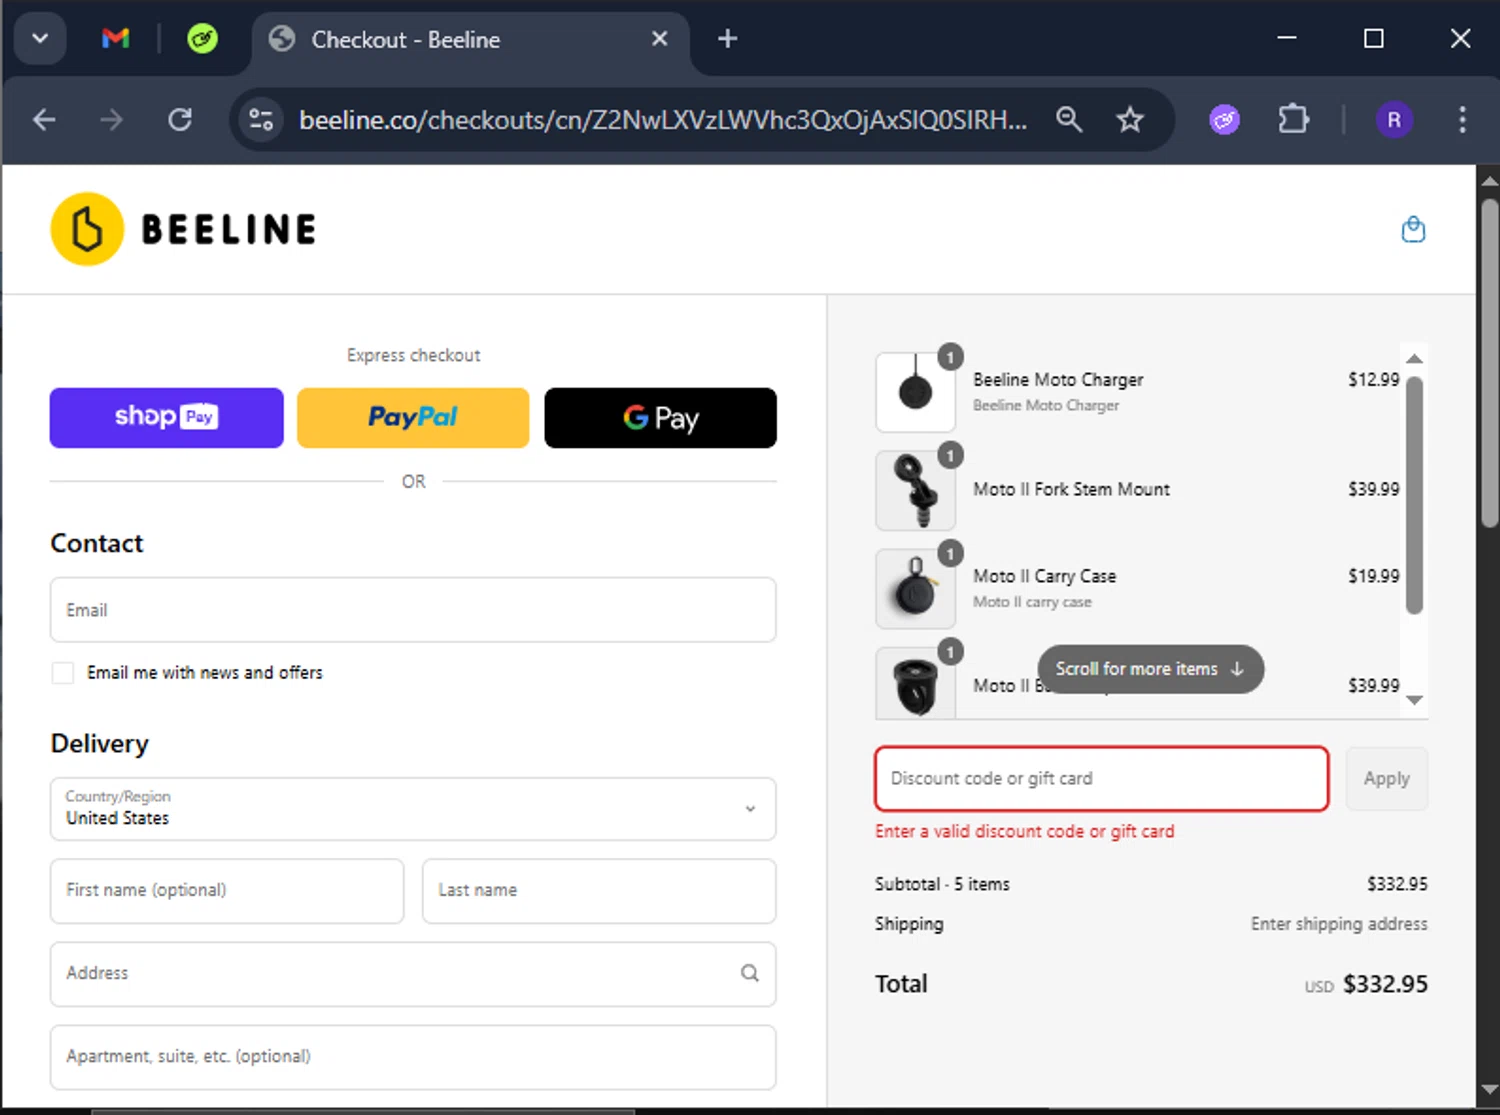
Task: Click the forward navigation arrow
Action: point(111,120)
